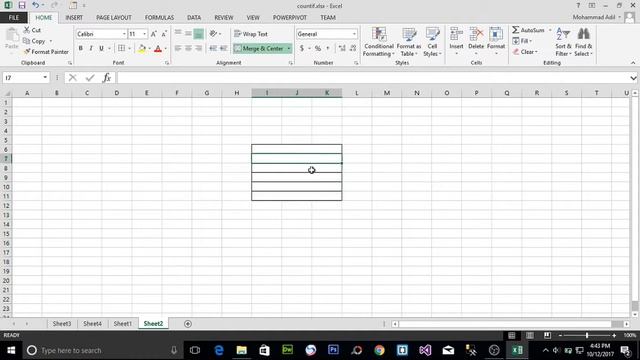Open the Calibri font name dropdown
The width and height of the screenshot is (640, 360).
pyautogui.click(x=124, y=34)
